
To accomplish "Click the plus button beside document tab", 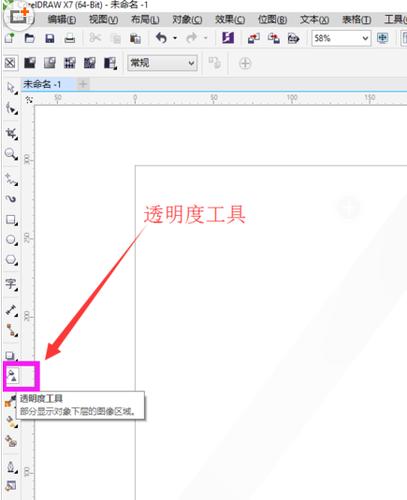I will click(x=83, y=84).
